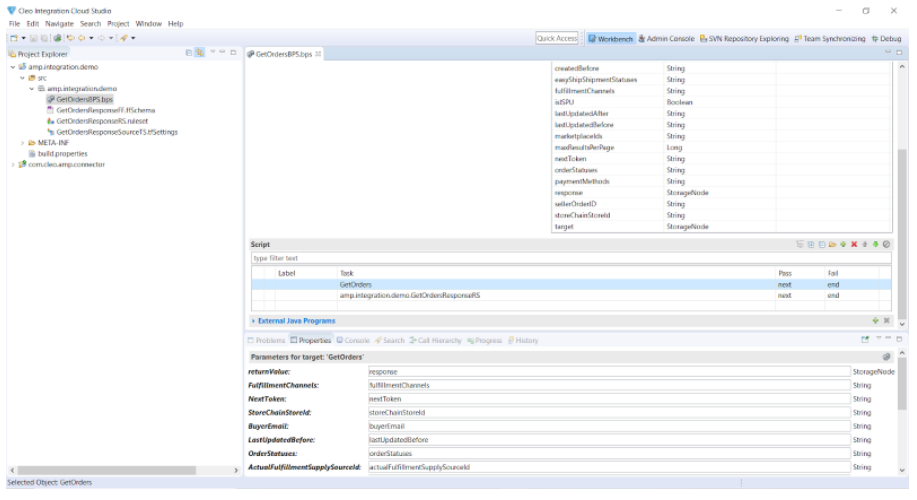Open the Project menu
The height and width of the screenshot is (500, 917).
pyautogui.click(x=118, y=24)
